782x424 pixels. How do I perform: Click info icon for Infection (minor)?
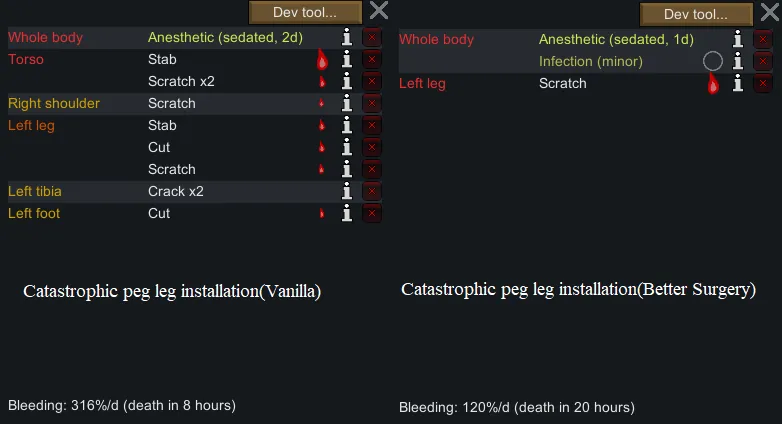[738, 62]
